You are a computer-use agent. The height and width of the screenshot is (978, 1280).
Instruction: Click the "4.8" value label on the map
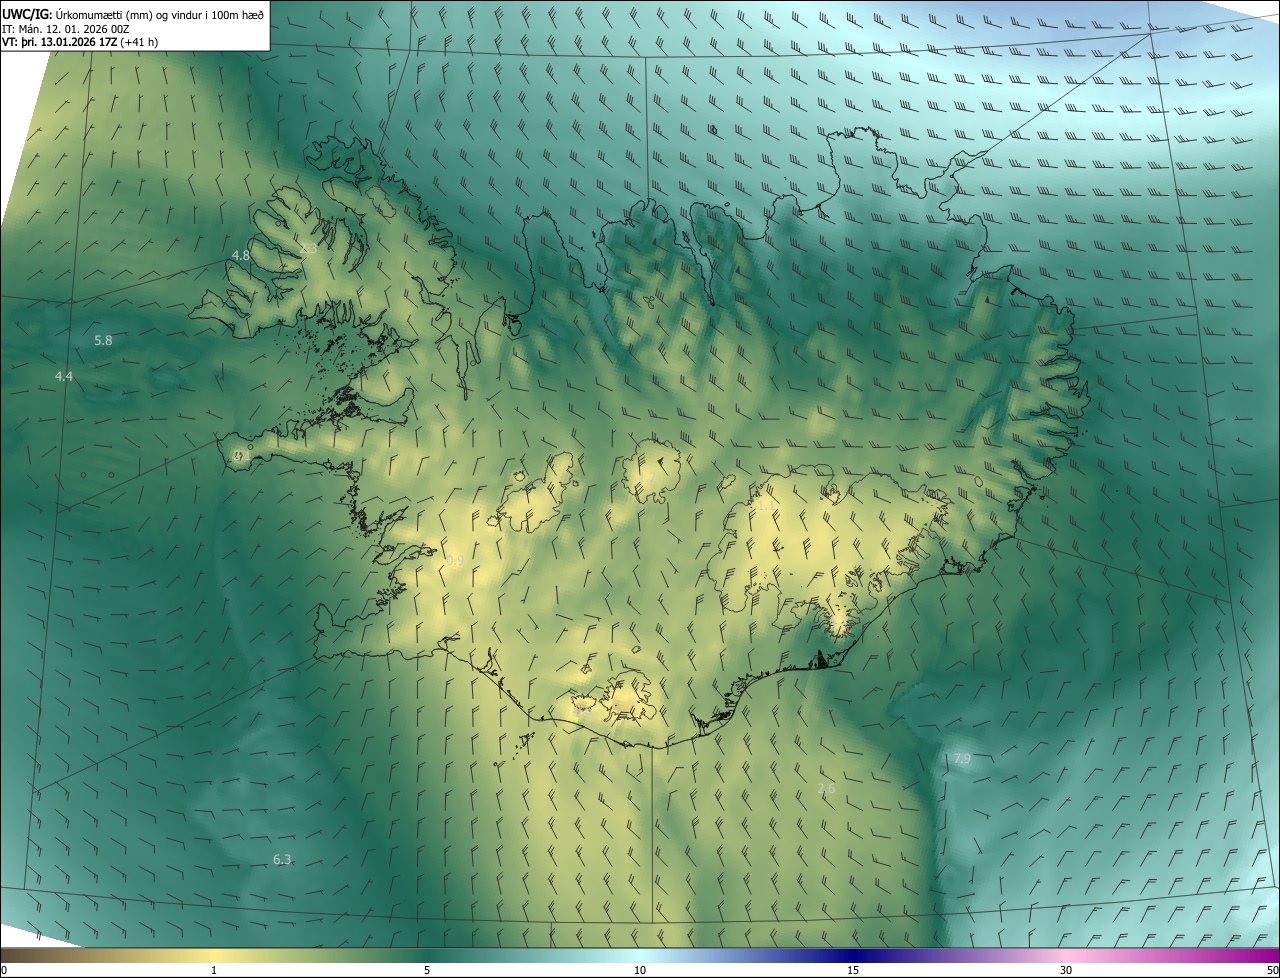coord(241,256)
